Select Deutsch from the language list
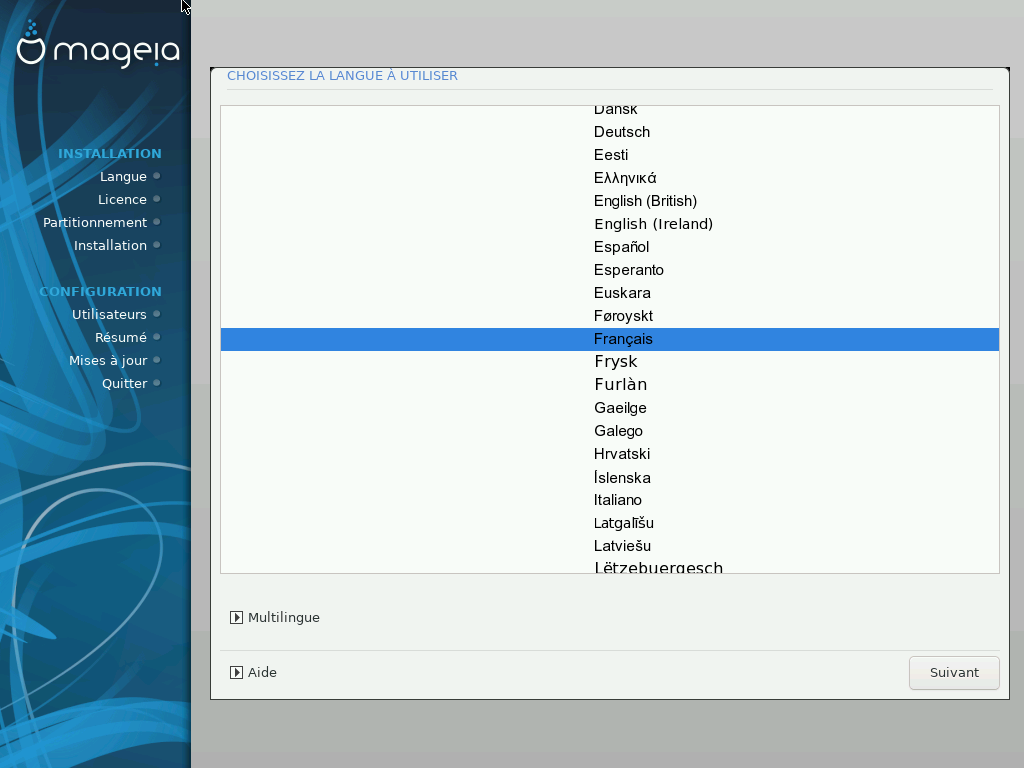Image resolution: width=1024 pixels, height=768 pixels. pyautogui.click(x=610, y=132)
